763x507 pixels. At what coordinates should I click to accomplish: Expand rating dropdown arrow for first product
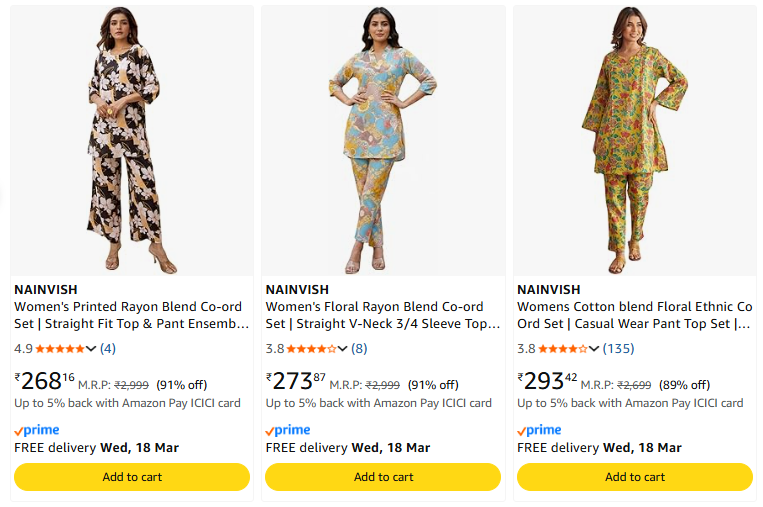(x=92, y=349)
